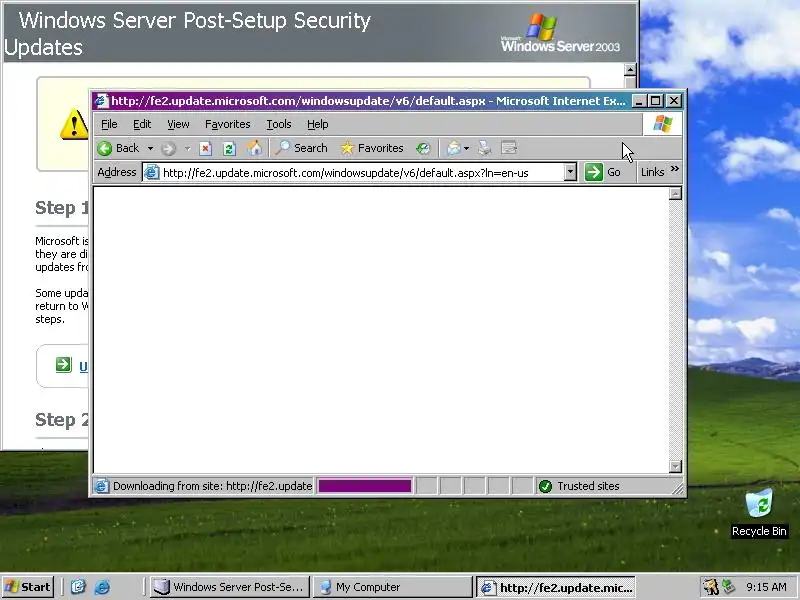Screen dimensions: 800x600
Task: Open the Favorites menu
Action: [x=228, y=124]
